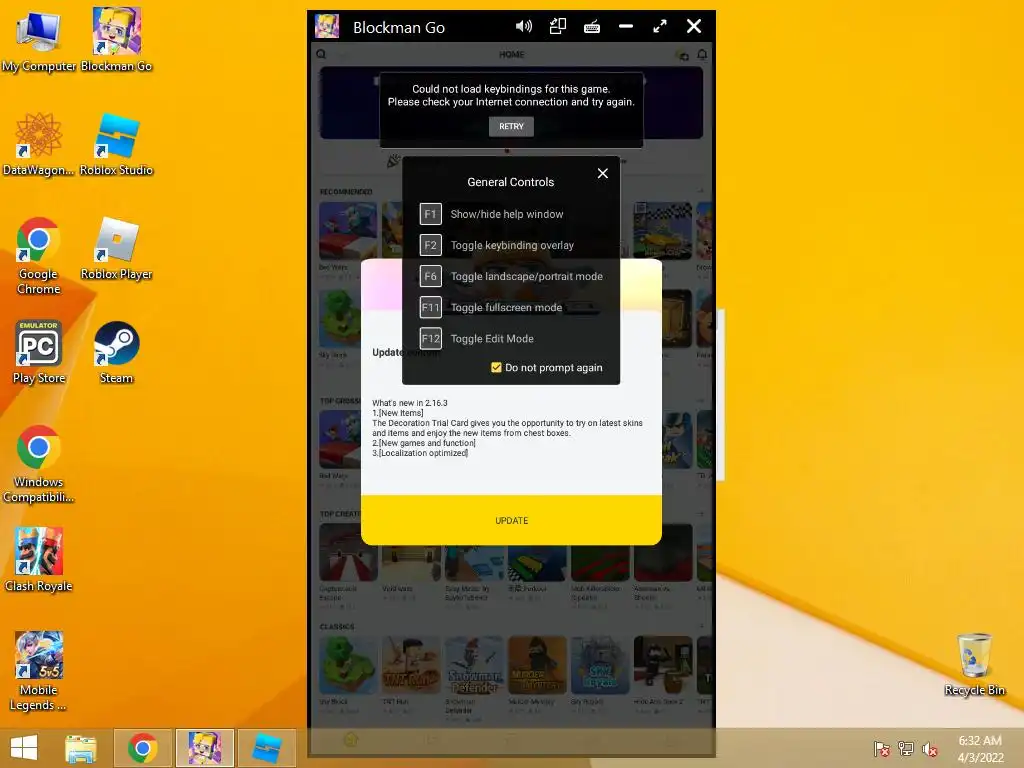Viewport: 1024px width, 768px height.
Task: Click the Action Center flag tray icon
Action: pos(882,749)
